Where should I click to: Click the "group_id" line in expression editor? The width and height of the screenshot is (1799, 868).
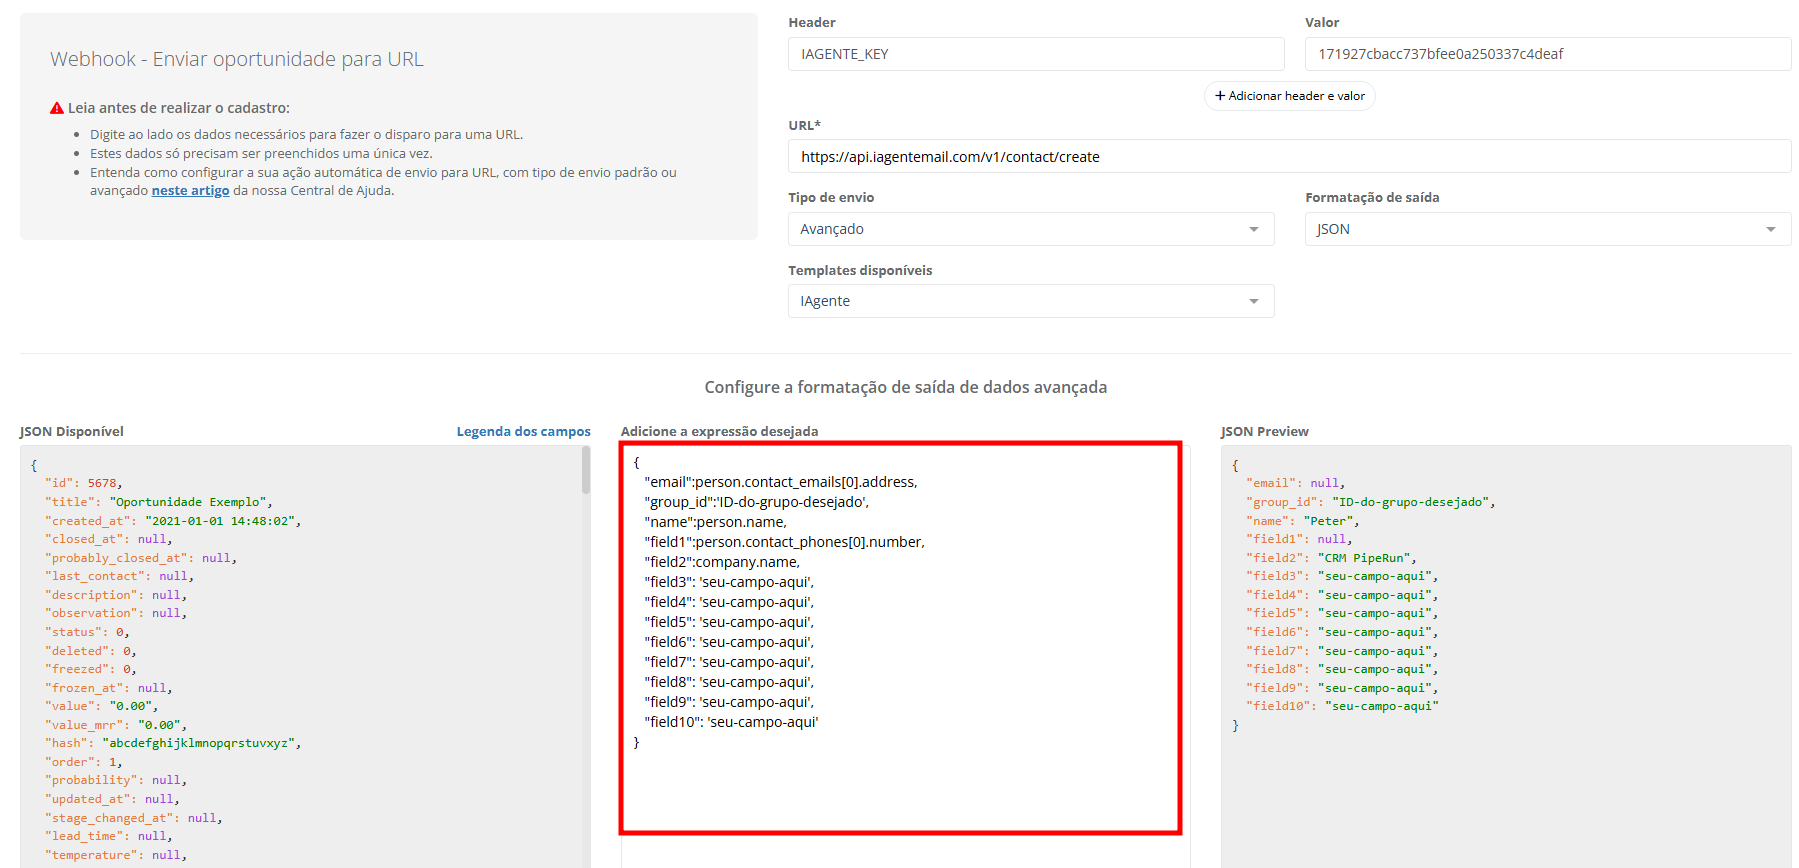[x=756, y=502]
